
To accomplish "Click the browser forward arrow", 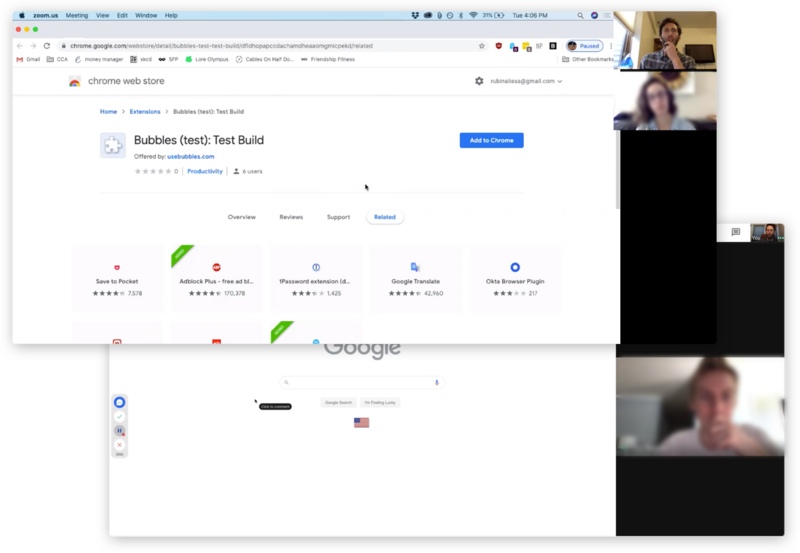I will pos(33,46).
